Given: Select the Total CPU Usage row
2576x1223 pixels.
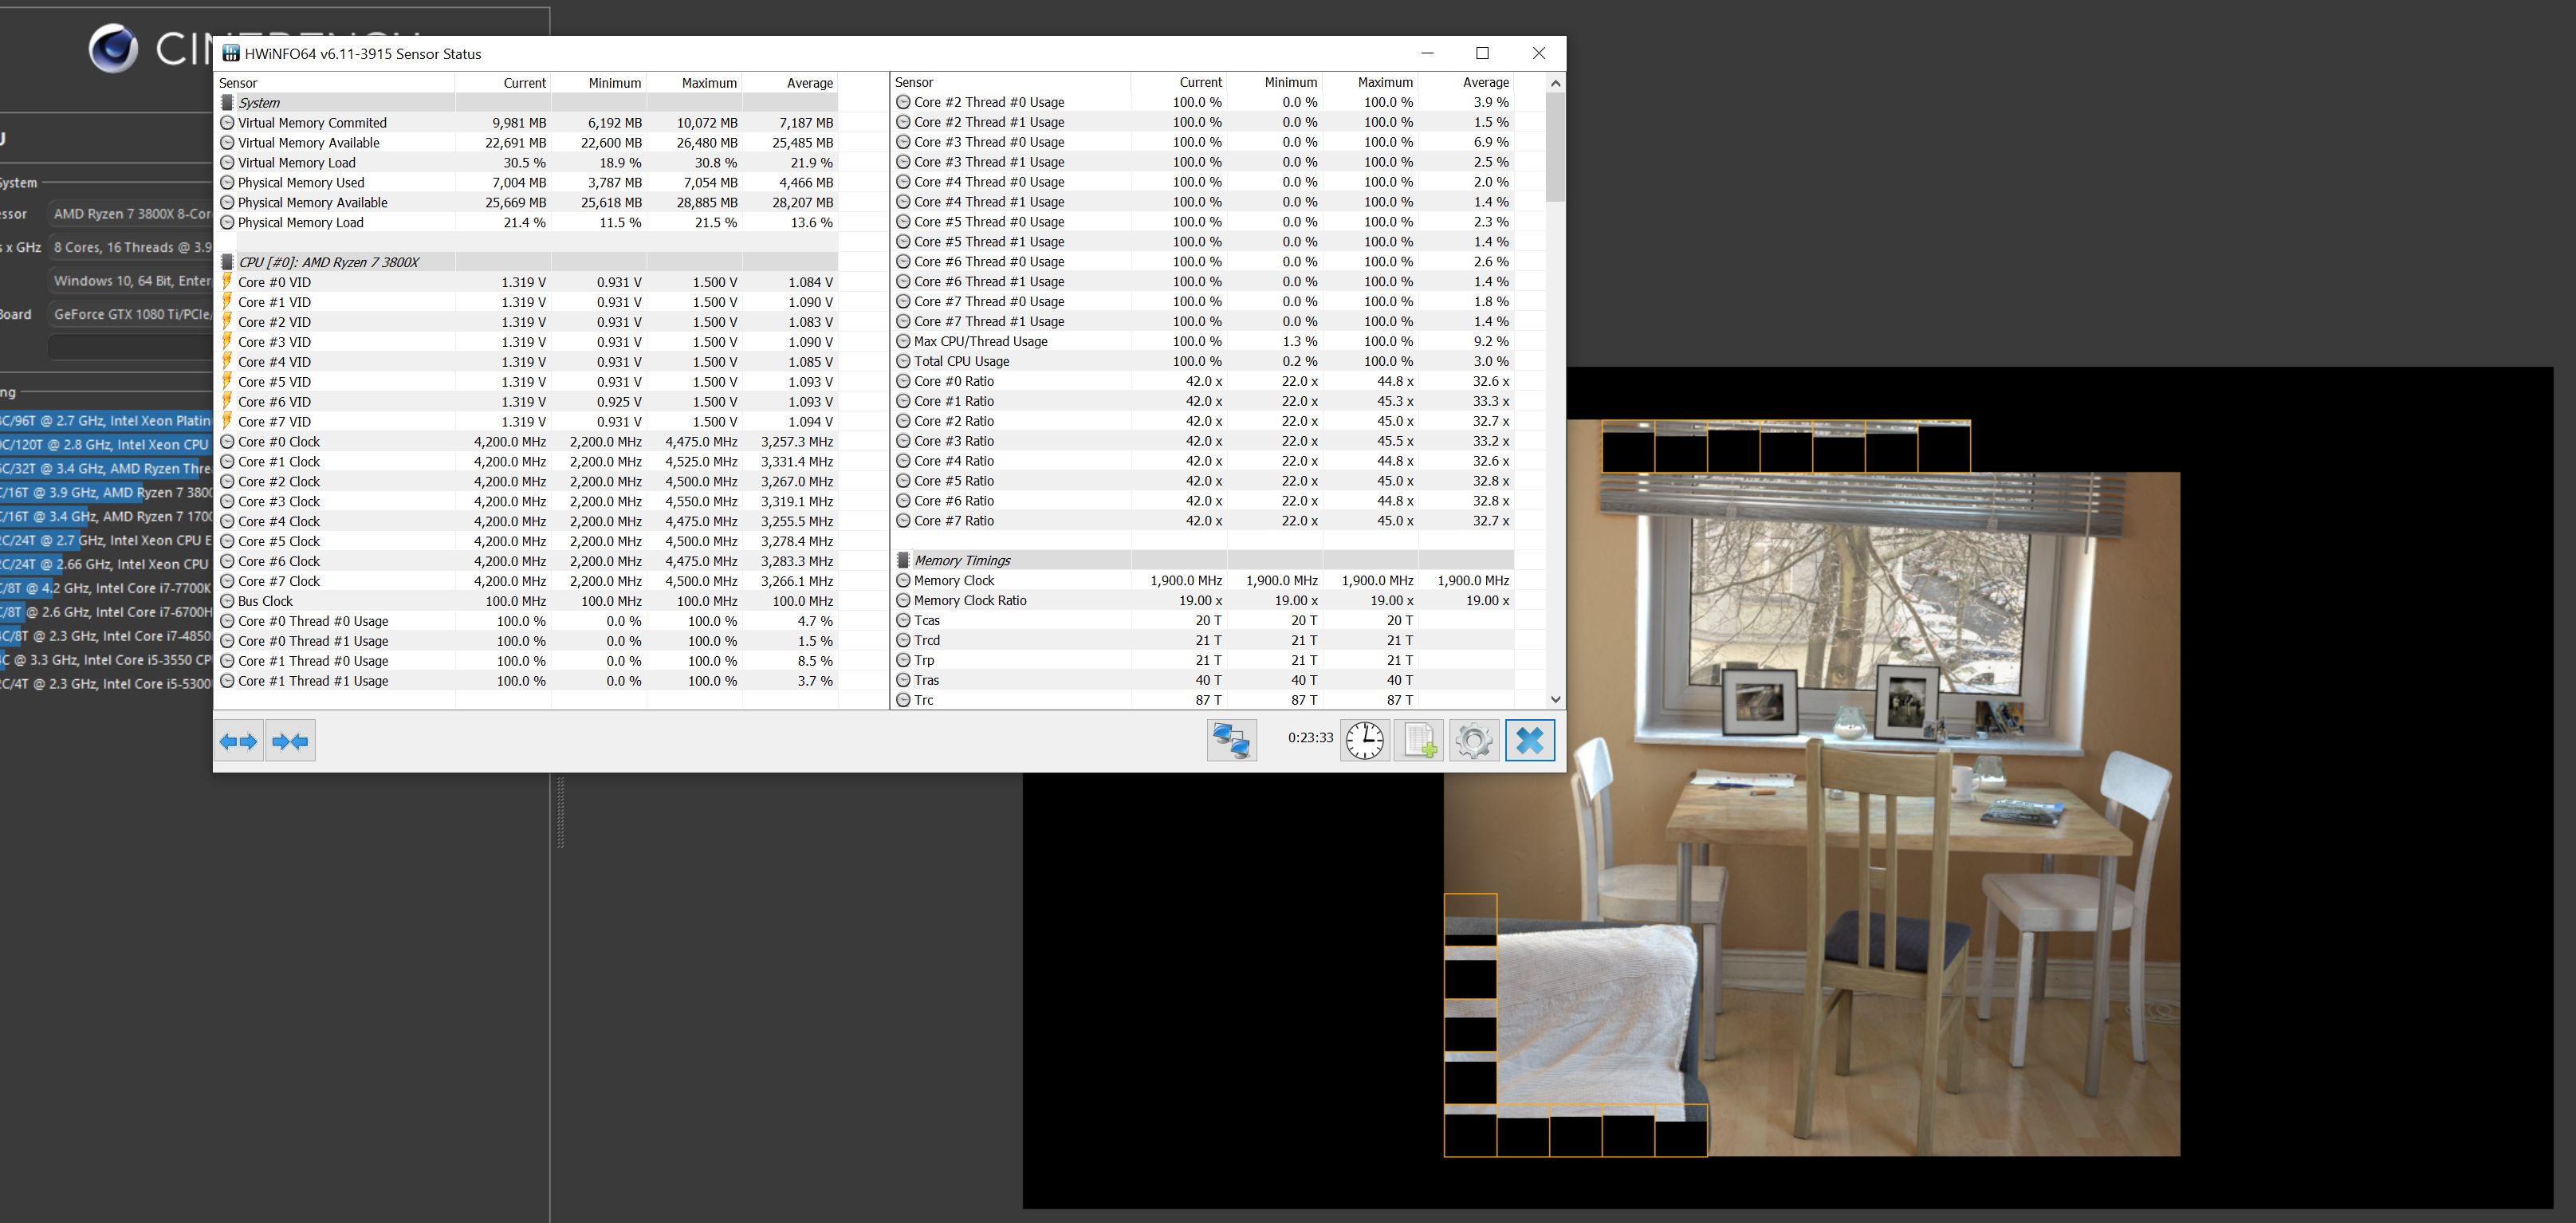Looking at the screenshot, I should tap(961, 361).
